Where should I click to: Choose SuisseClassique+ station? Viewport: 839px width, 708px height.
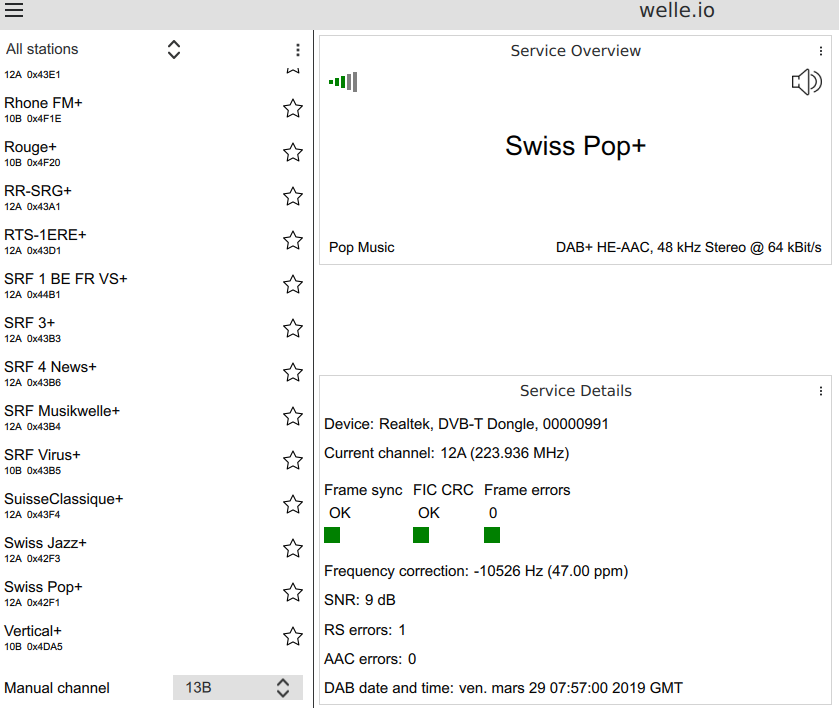[64, 505]
